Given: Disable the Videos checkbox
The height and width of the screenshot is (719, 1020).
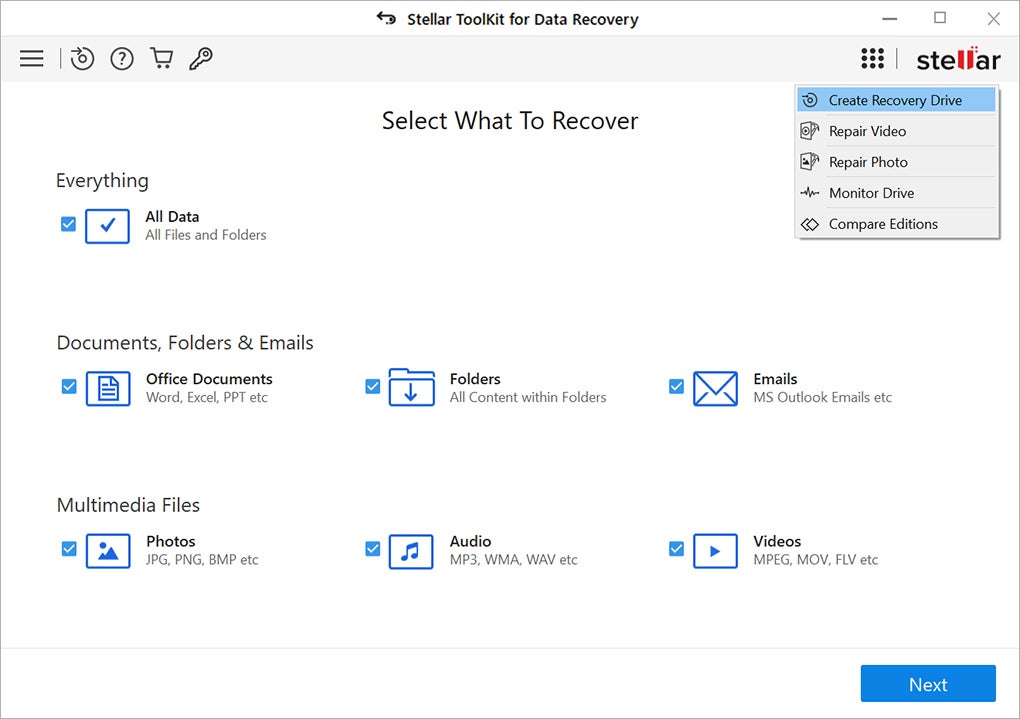Looking at the screenshot, I should (x=677, y=549).
